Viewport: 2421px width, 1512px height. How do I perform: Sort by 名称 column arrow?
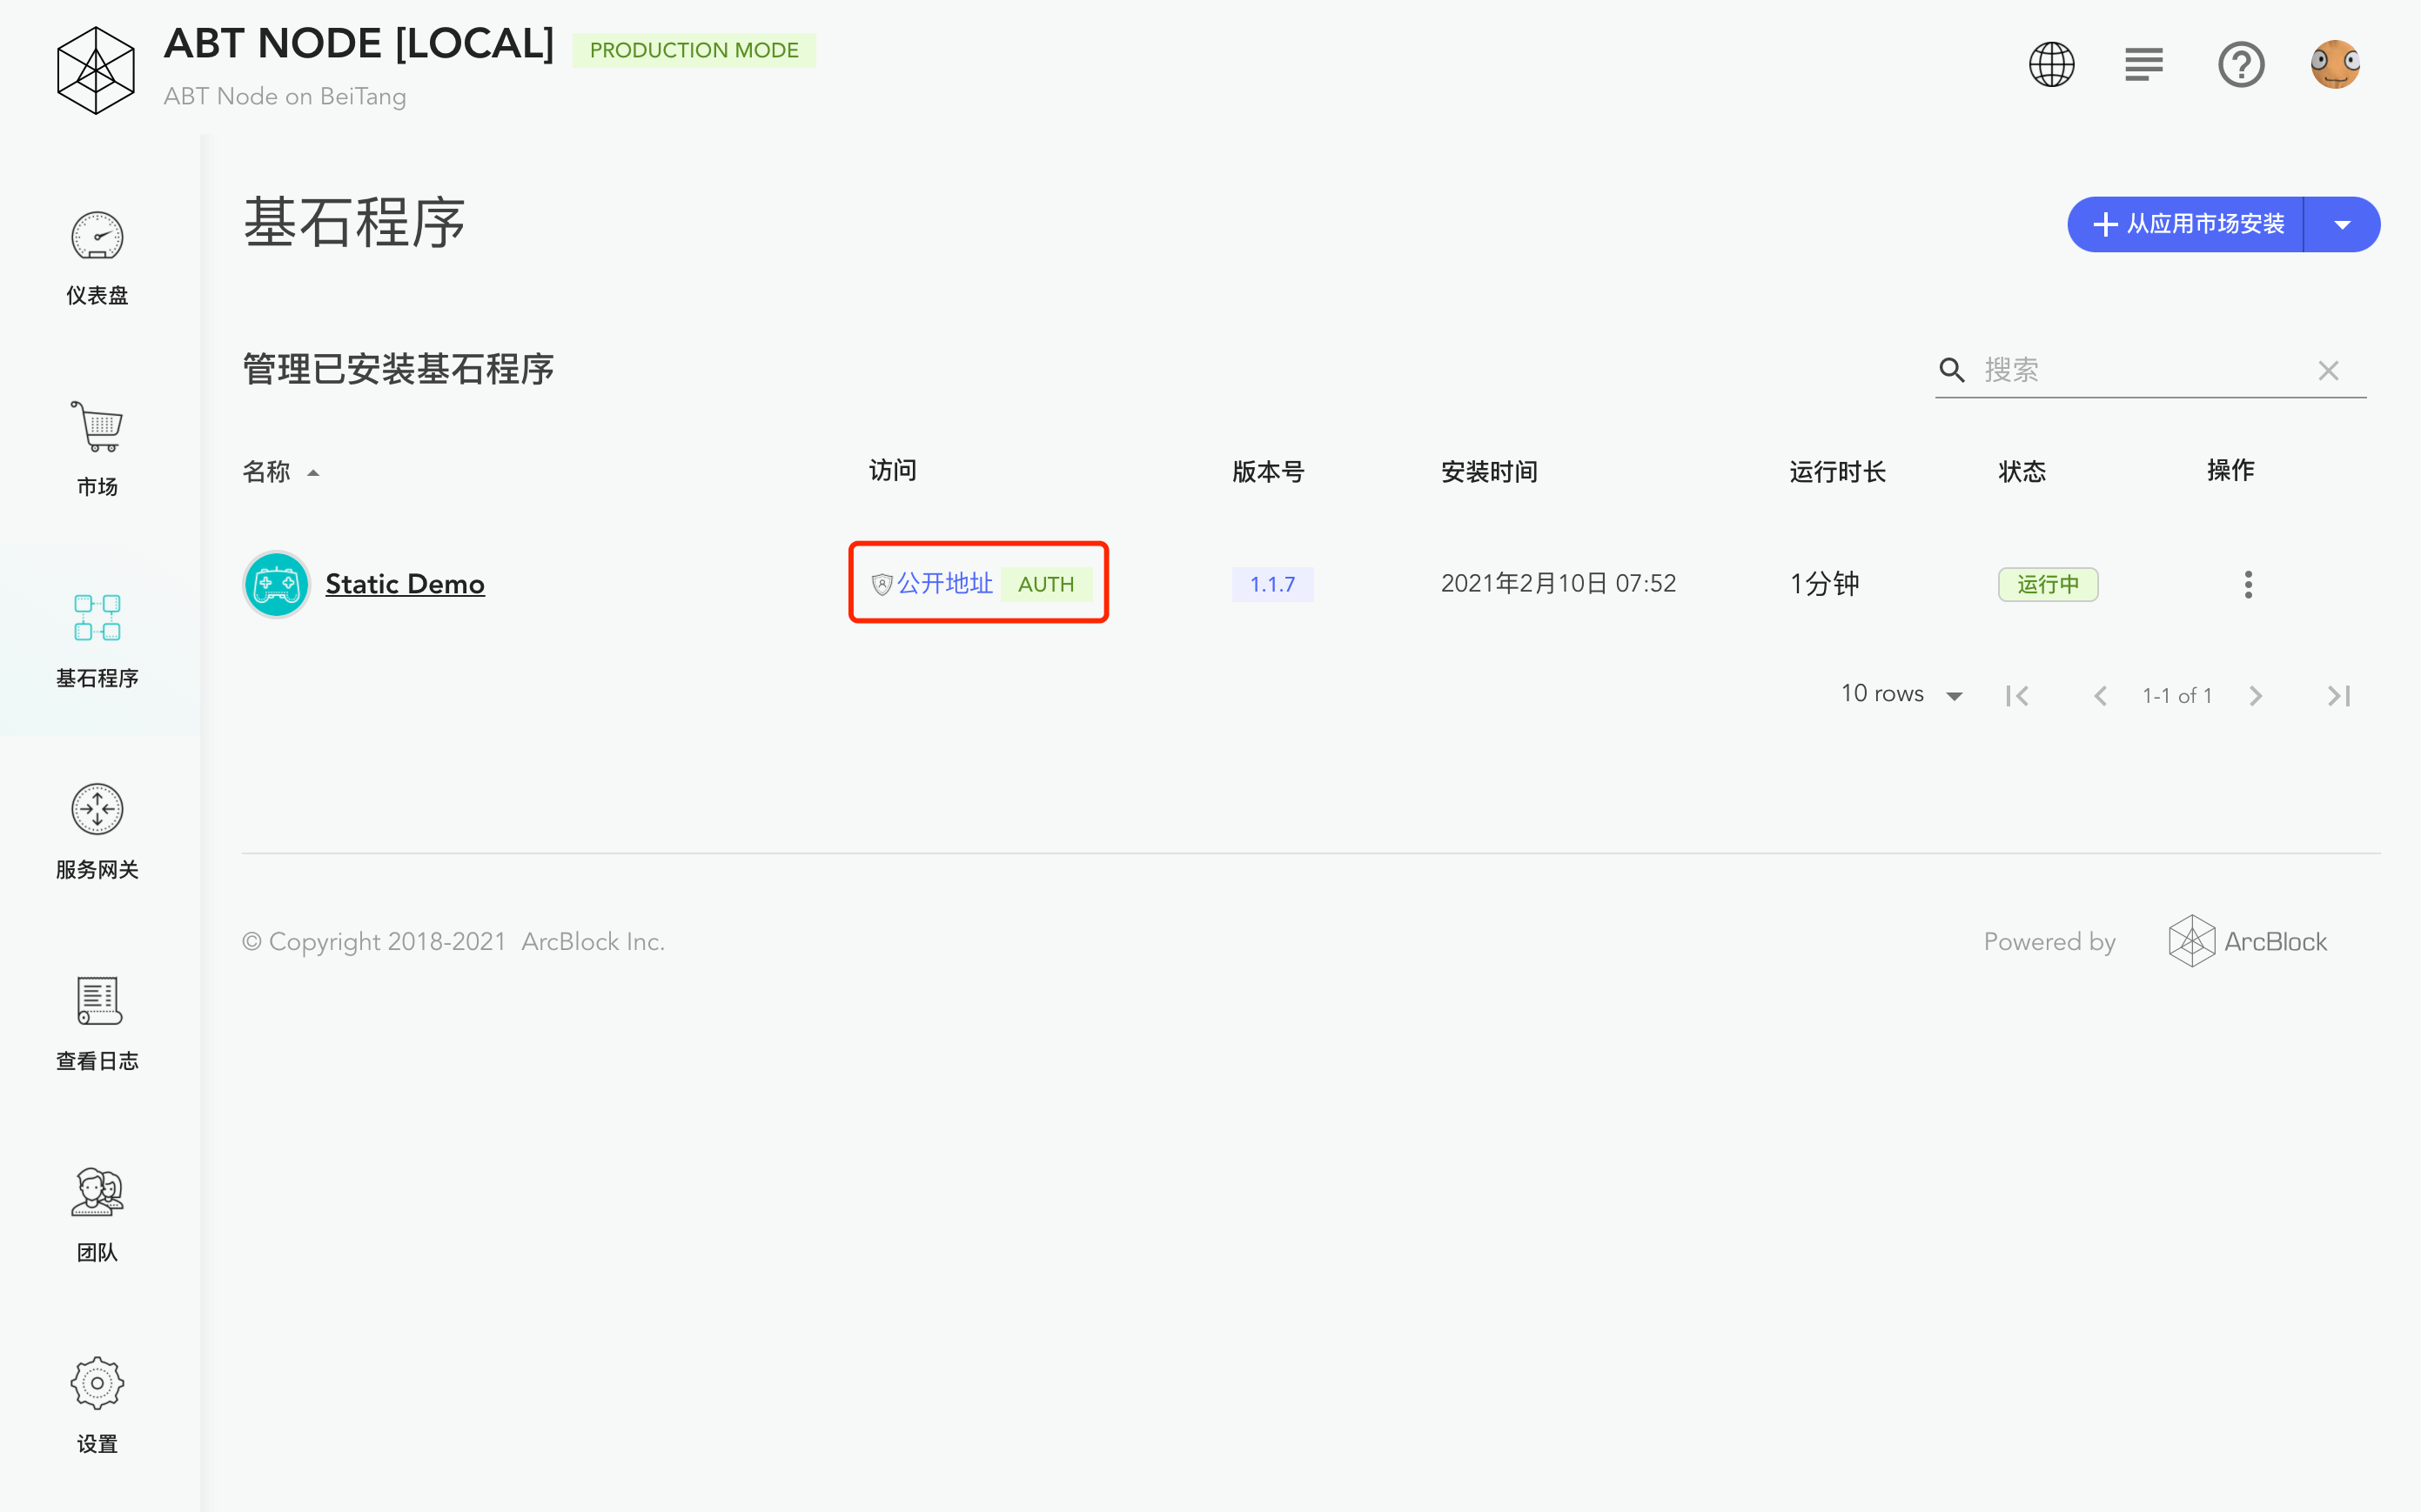tap(313, 473)
